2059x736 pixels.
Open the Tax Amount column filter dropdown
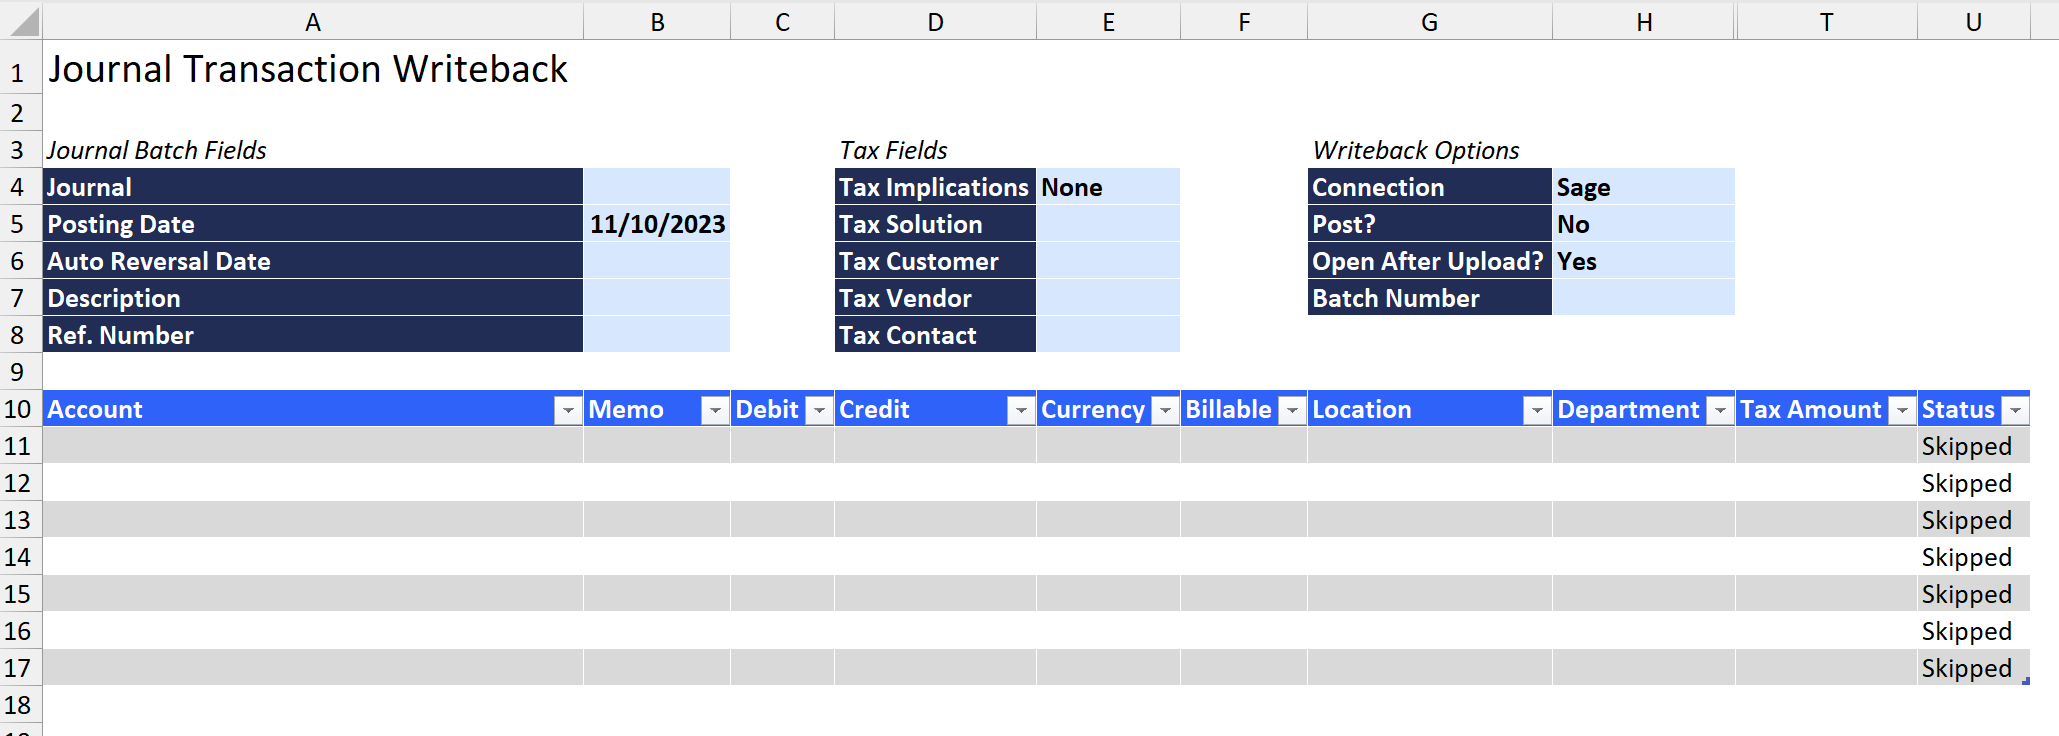click(x=1903, y=410)
